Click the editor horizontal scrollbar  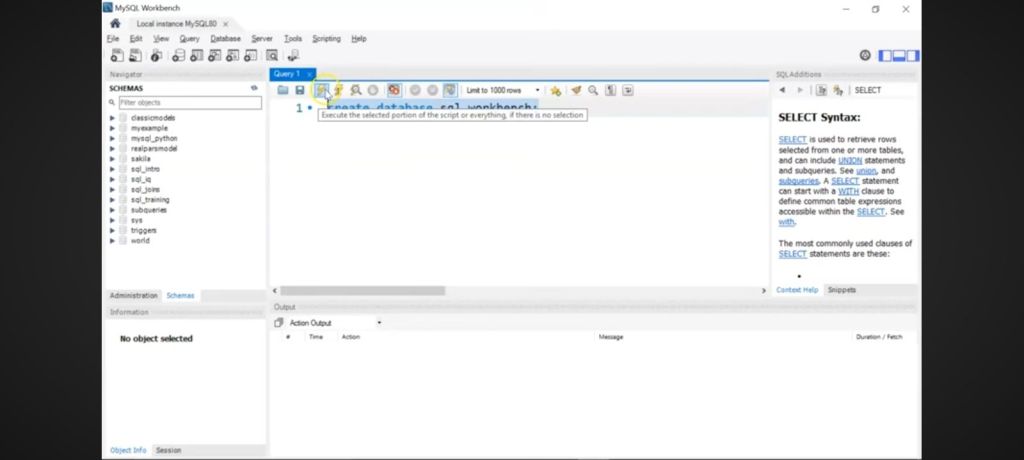pyautogui.click(x=360, y=290)
